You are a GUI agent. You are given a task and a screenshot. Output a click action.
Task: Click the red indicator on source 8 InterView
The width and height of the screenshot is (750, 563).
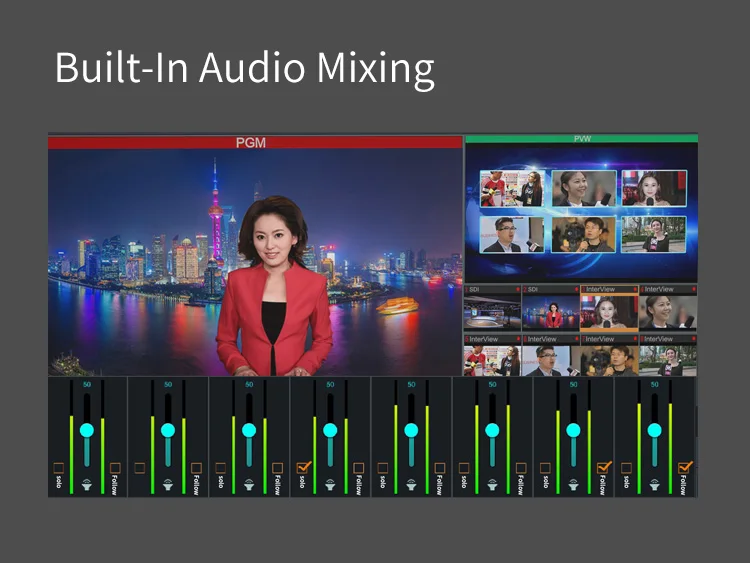694,339
